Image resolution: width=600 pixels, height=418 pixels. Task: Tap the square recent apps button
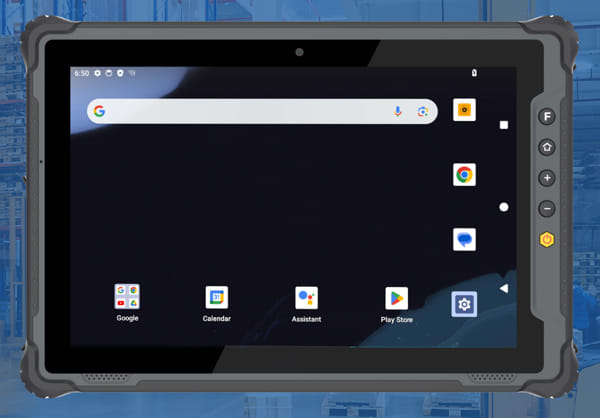(504, 125)
